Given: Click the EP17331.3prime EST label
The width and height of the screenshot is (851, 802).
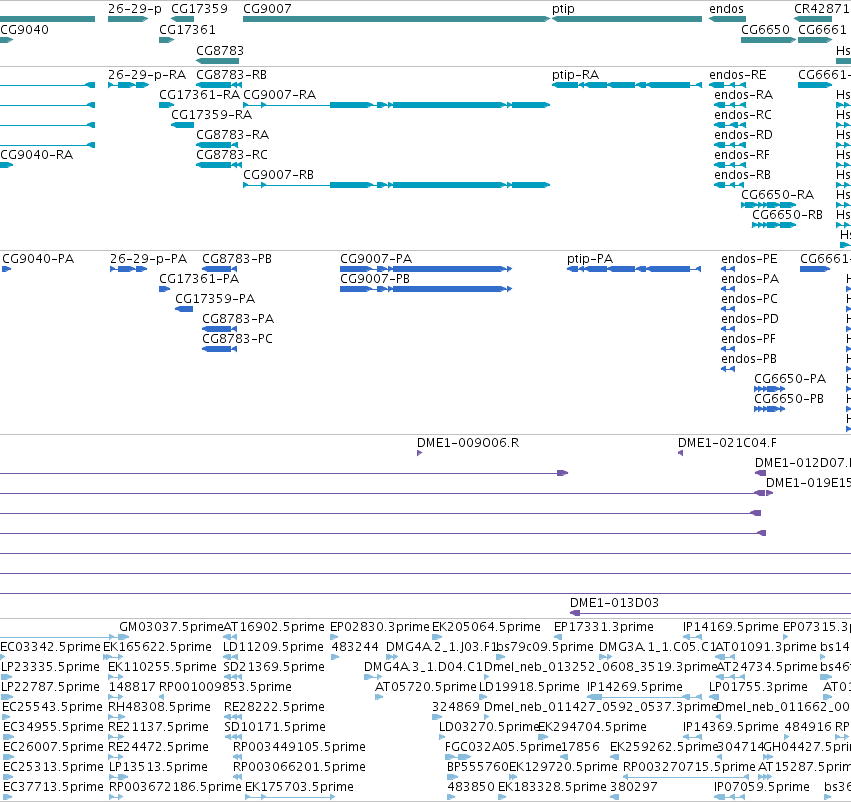Looking at the screenshot, I should [604, 627].
